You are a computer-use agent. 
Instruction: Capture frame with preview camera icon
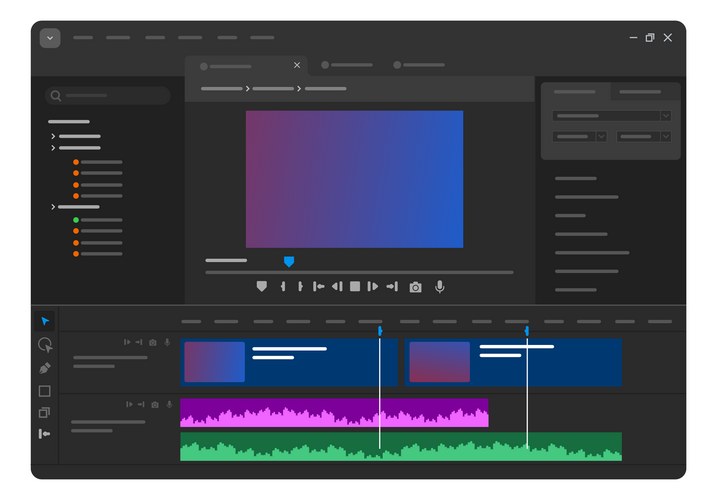(x=415, y=287)
